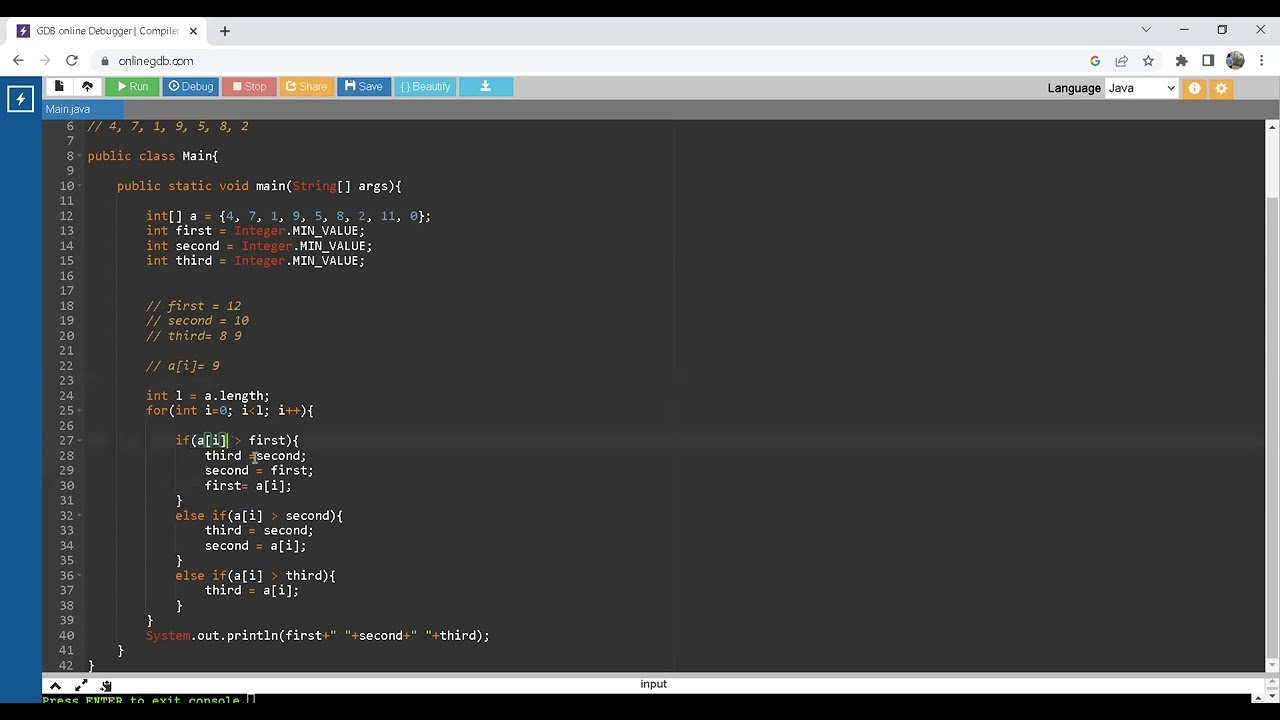Click the line 'int[] a = {4, 7, 1, 9...'

pos(288,216)
